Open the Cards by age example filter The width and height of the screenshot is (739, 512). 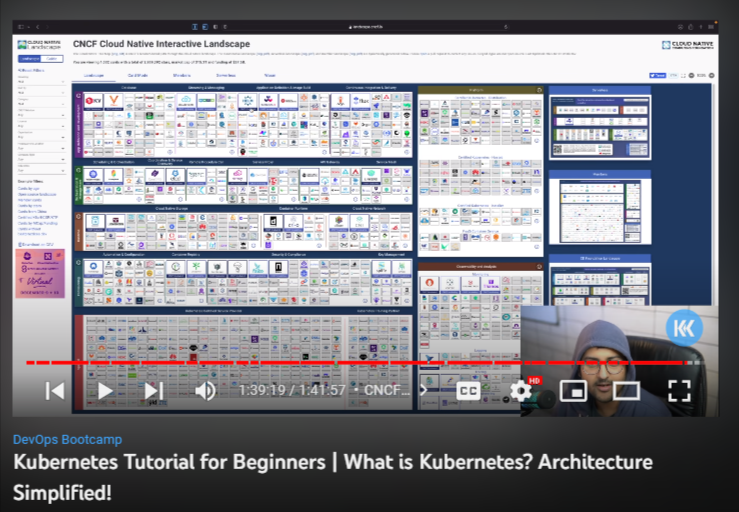(x=28, y=189)
